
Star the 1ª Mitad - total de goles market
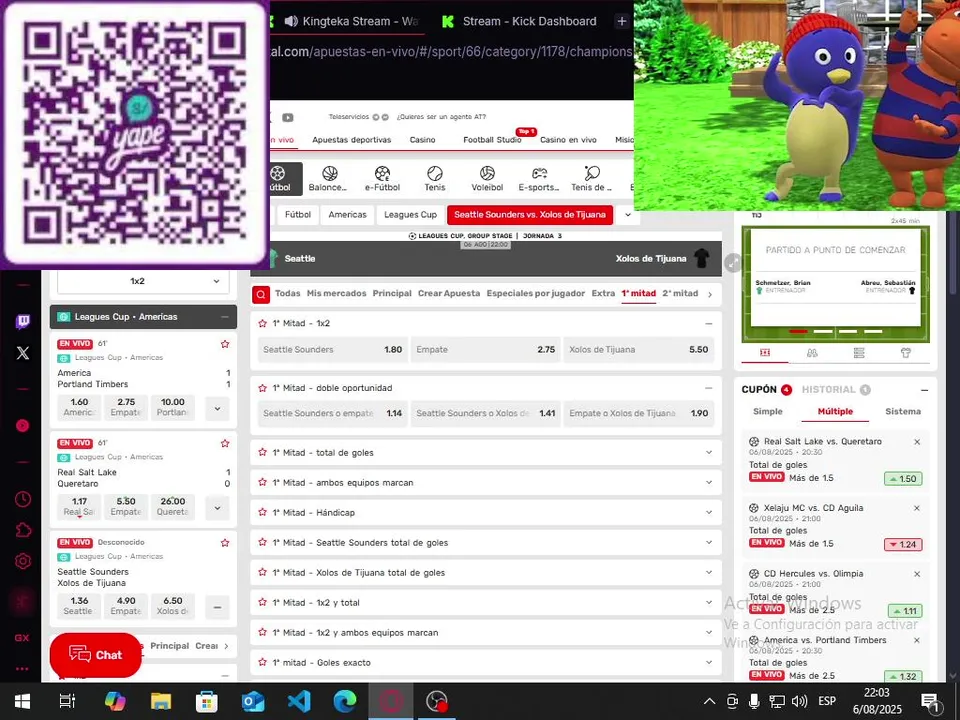pos(263,452)
